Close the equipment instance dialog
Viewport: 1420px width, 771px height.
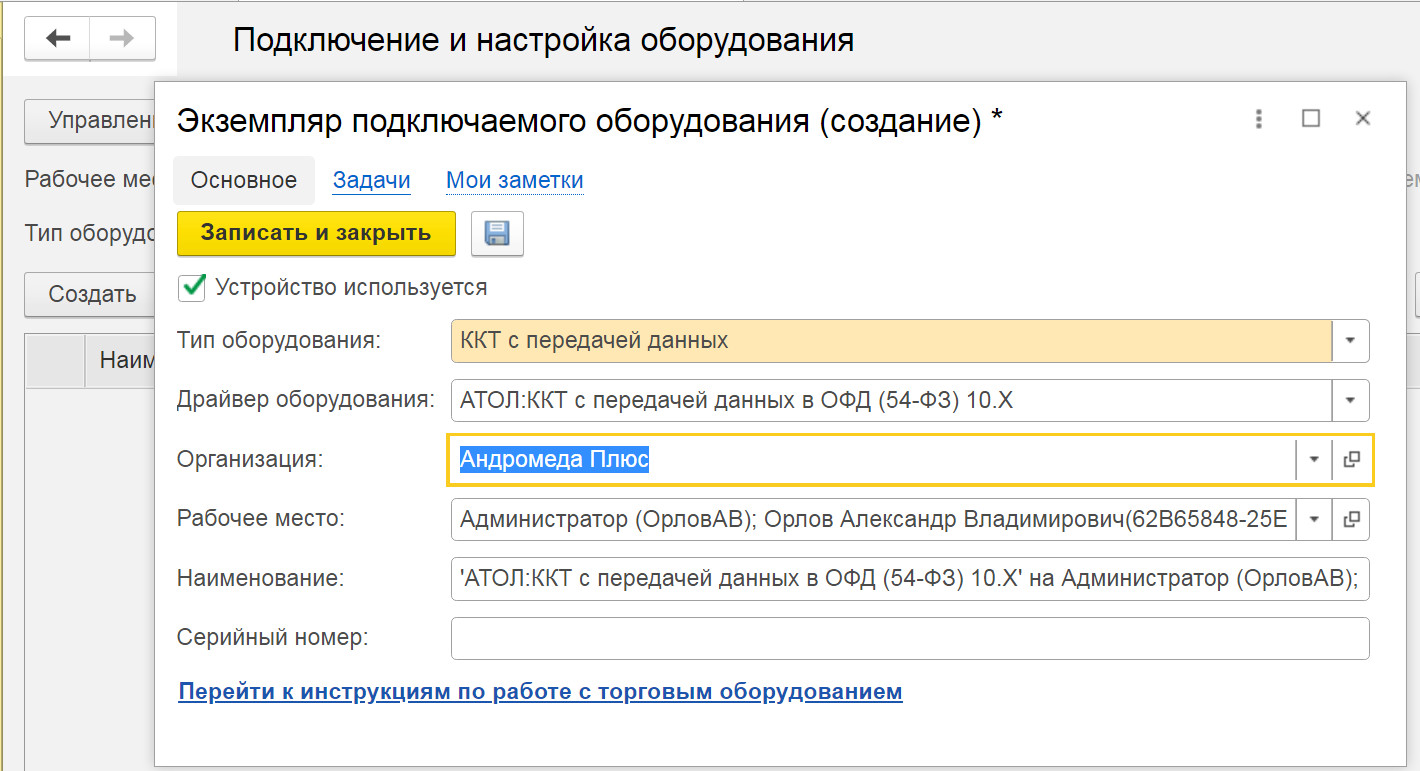(x=1362, y=119)
